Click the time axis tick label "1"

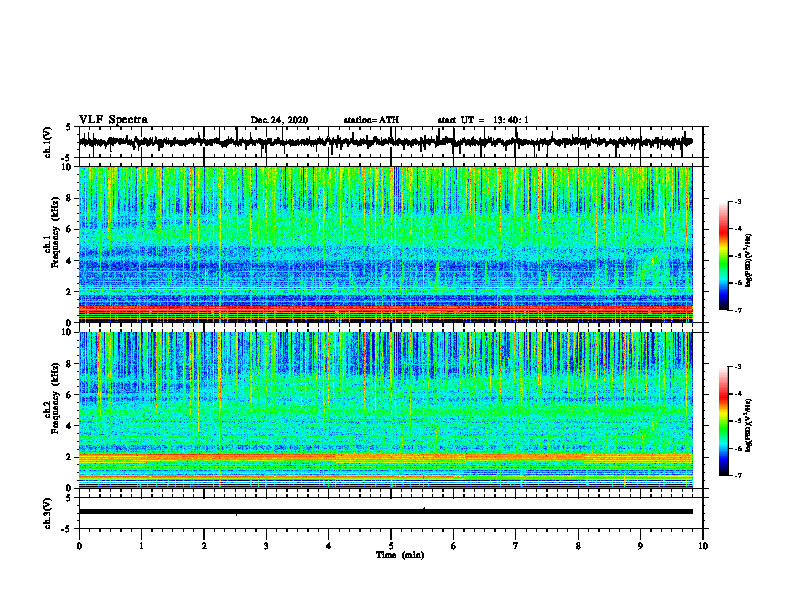point(141,546)
